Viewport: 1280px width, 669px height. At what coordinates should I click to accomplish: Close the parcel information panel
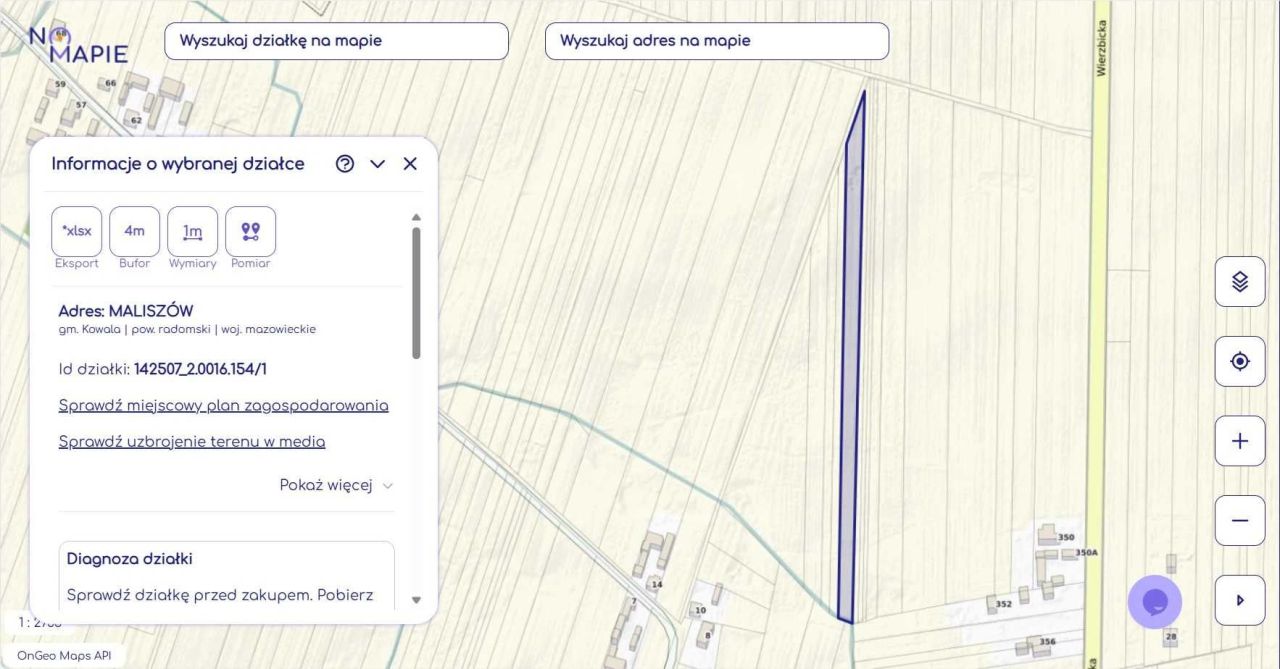410,164
